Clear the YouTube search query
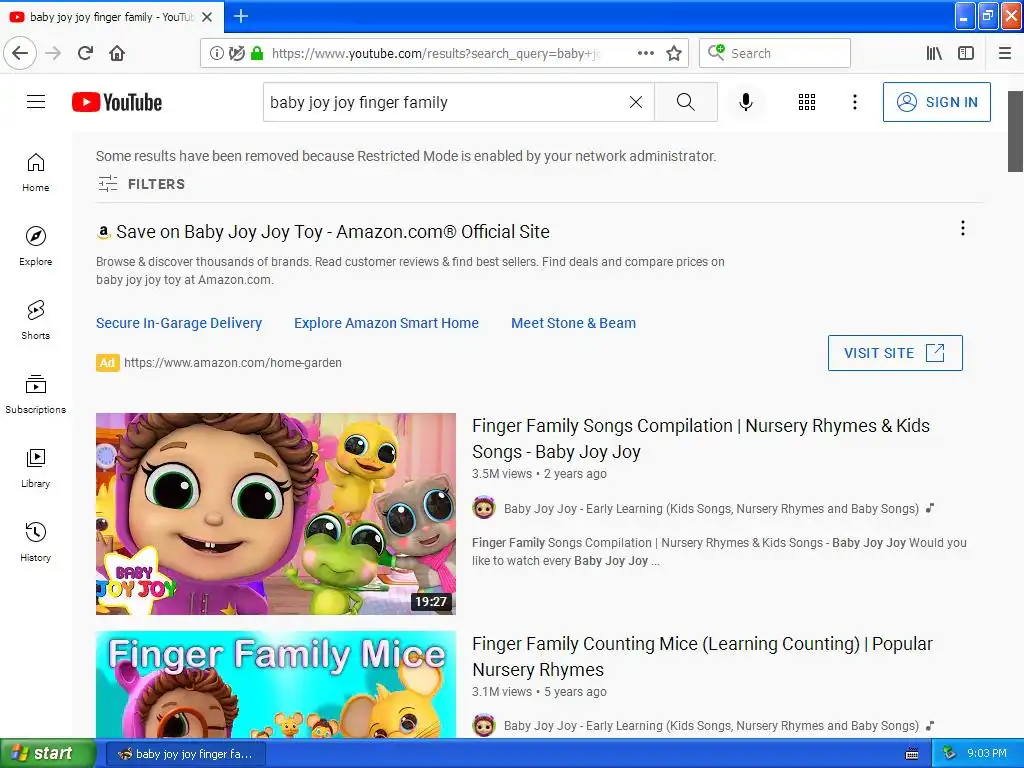 (x=635, y=102)
